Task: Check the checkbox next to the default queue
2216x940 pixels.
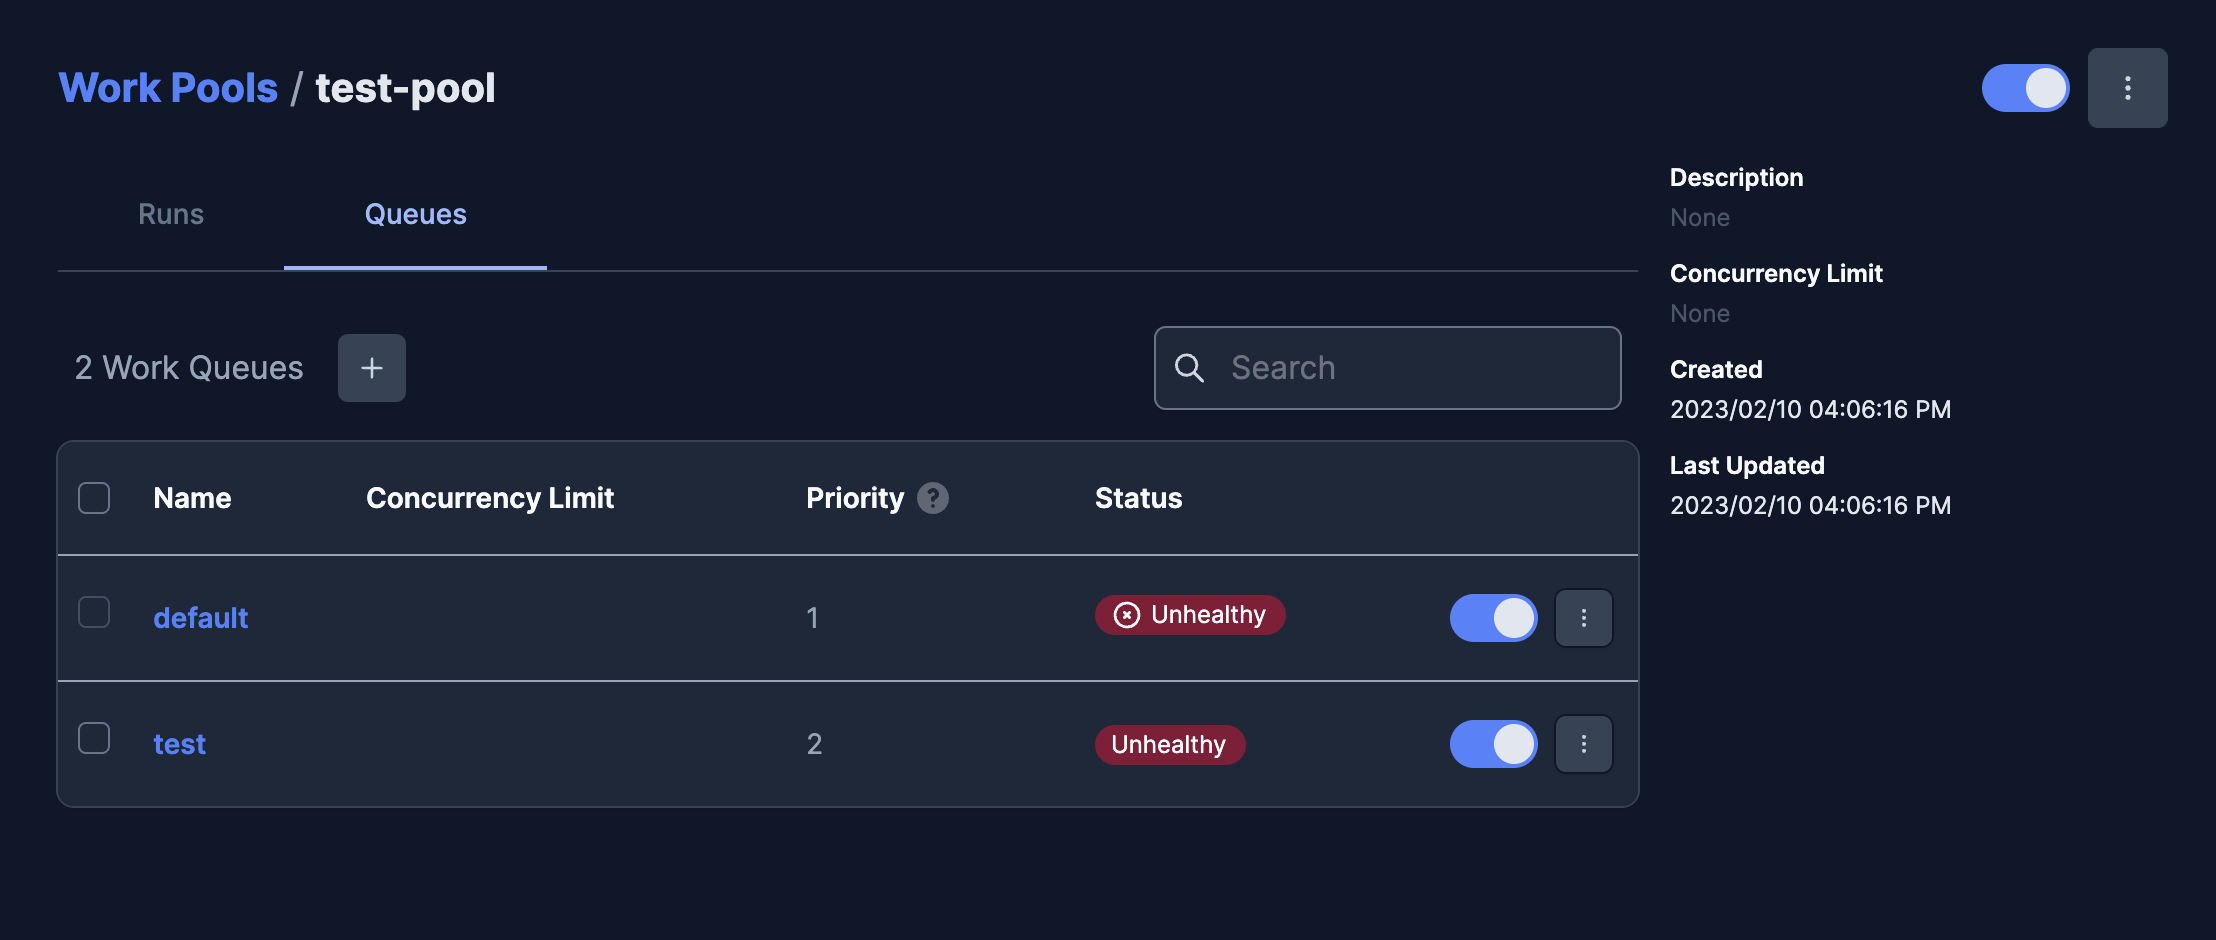Action: coord(94,611)
